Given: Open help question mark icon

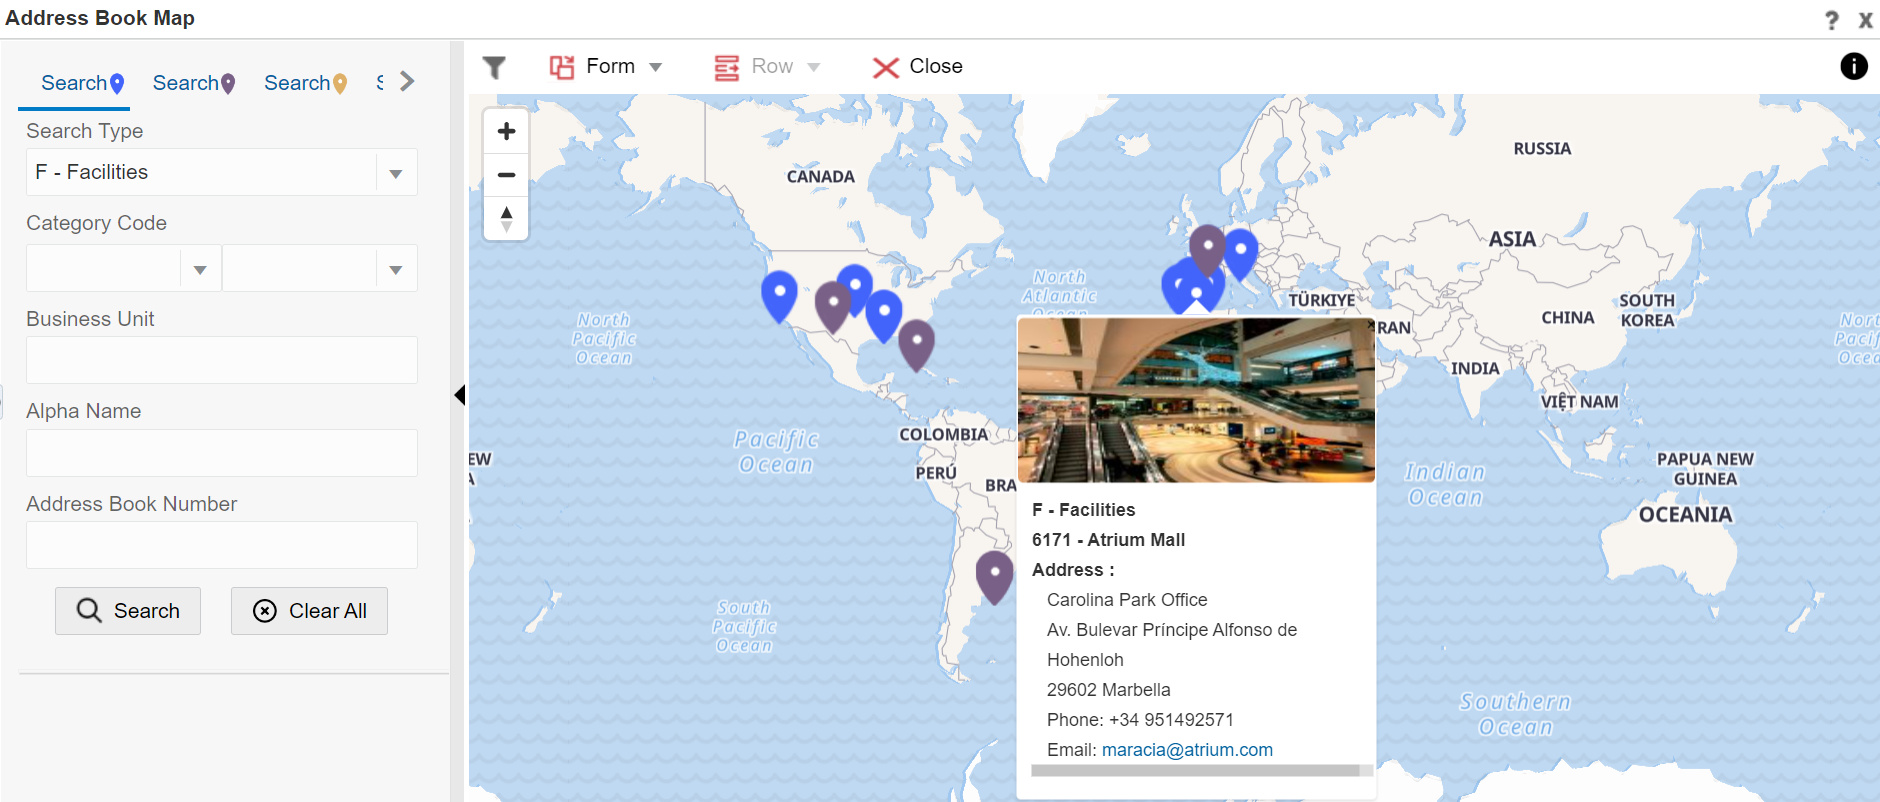Looking at the screenshot, I should coord(1831,20).
